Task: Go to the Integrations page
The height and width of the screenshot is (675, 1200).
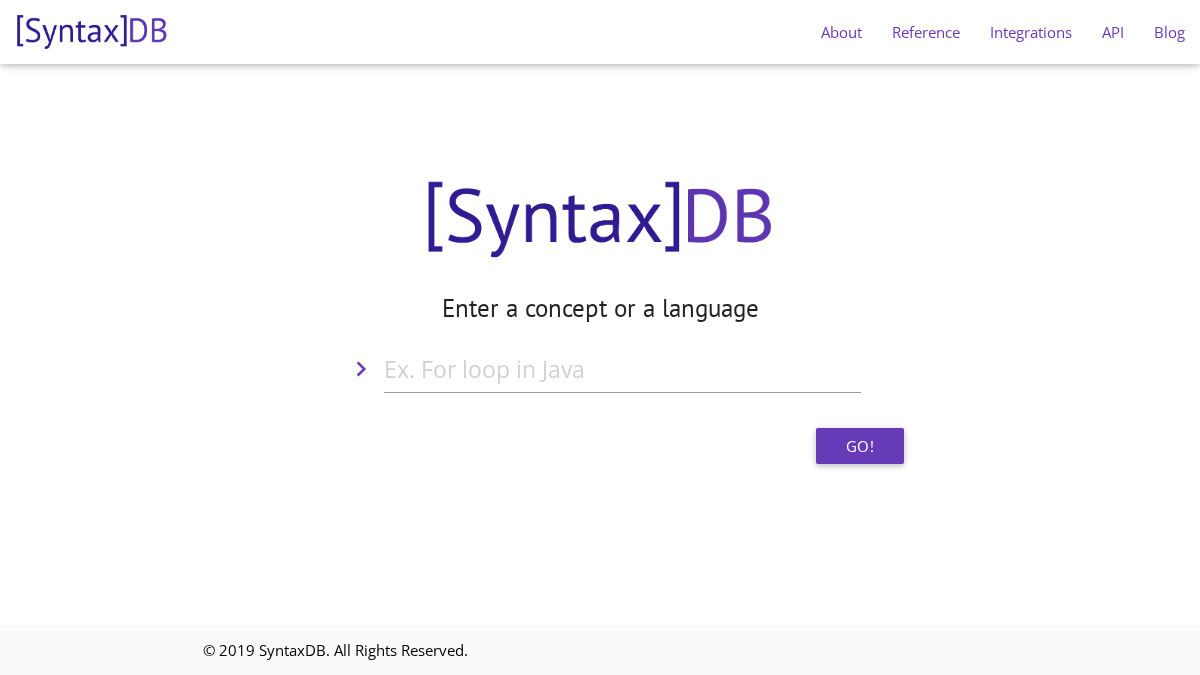Action: 1031,32
